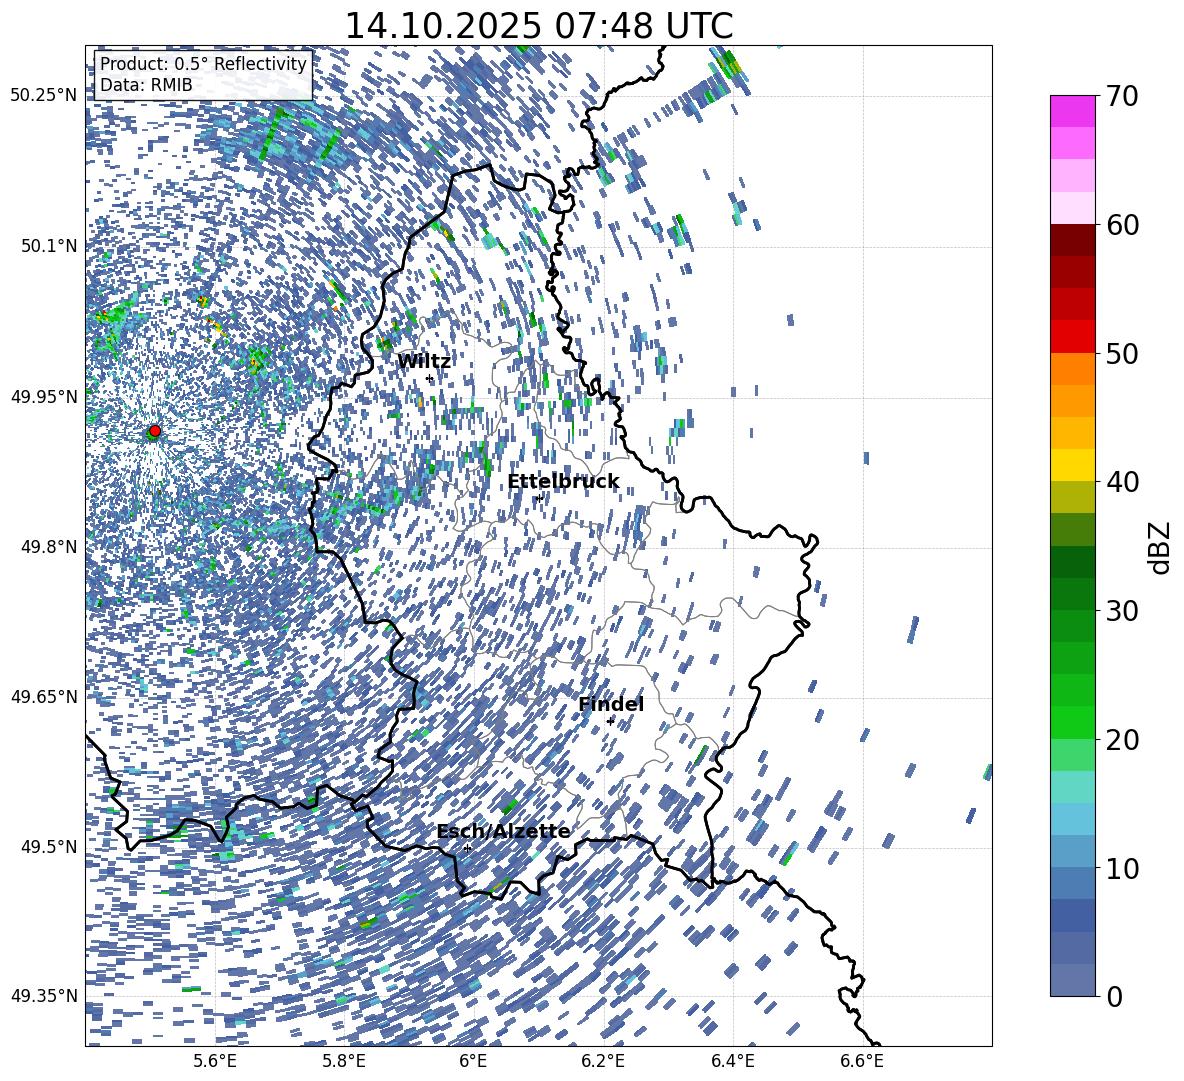The width and height of the screenshot is (1184, 1081).
Task: Click the 40 colorbar tick label
Action: pos(1121,482)
